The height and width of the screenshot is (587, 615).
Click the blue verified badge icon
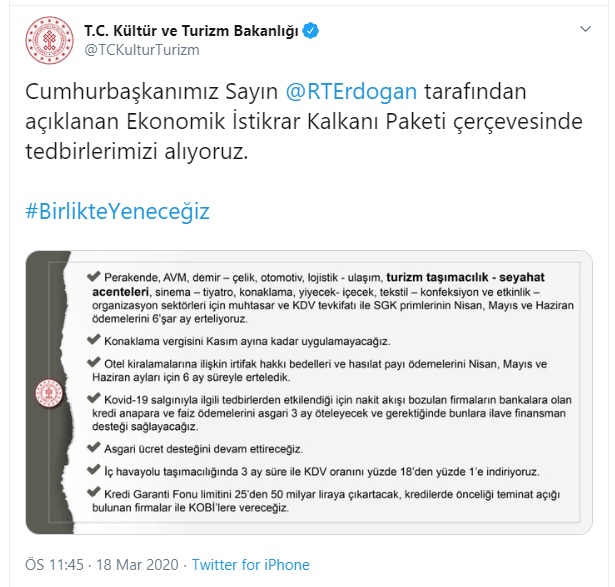(x=311, y=31)
